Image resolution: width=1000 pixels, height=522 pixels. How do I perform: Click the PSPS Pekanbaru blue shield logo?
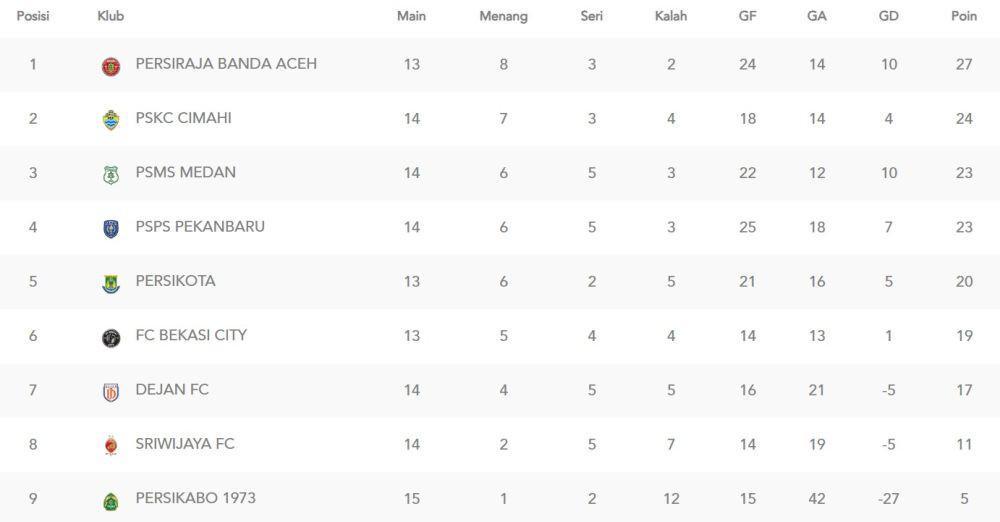(x=111, y=229)
